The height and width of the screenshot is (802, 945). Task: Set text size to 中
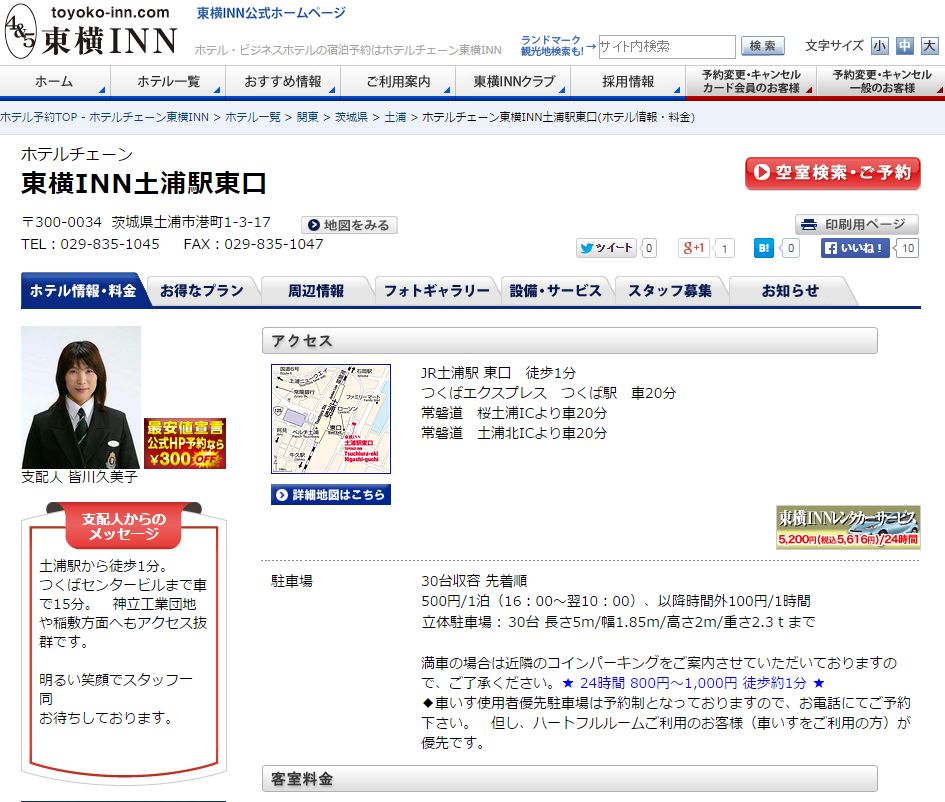click(905, 46)
